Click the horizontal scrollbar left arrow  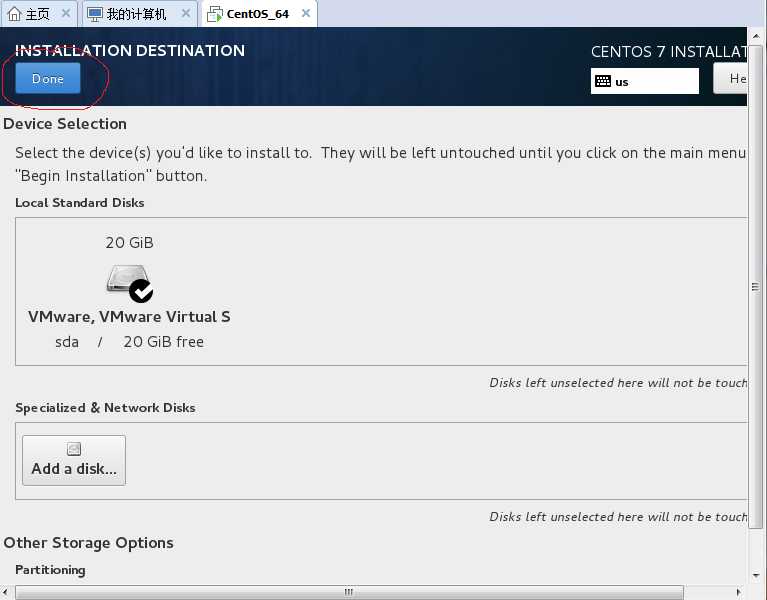coord(5,592)
